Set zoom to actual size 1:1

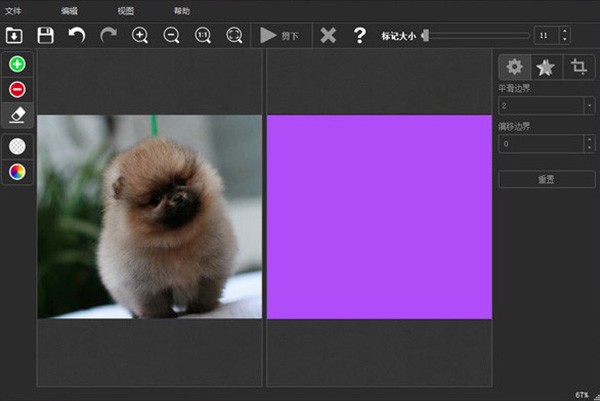coord(203,35)
